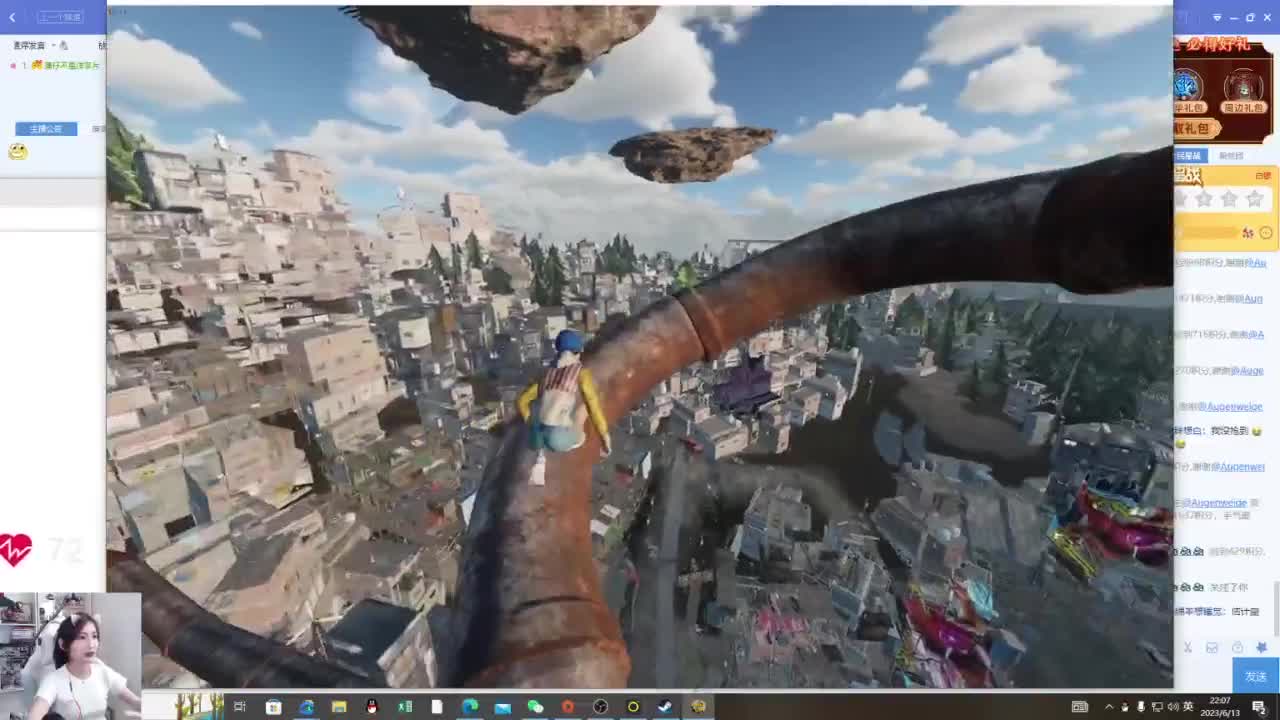Screen dimensions: 1280x720
Task: Open the blank document icon on the taskbar
Action: (437, 707)
